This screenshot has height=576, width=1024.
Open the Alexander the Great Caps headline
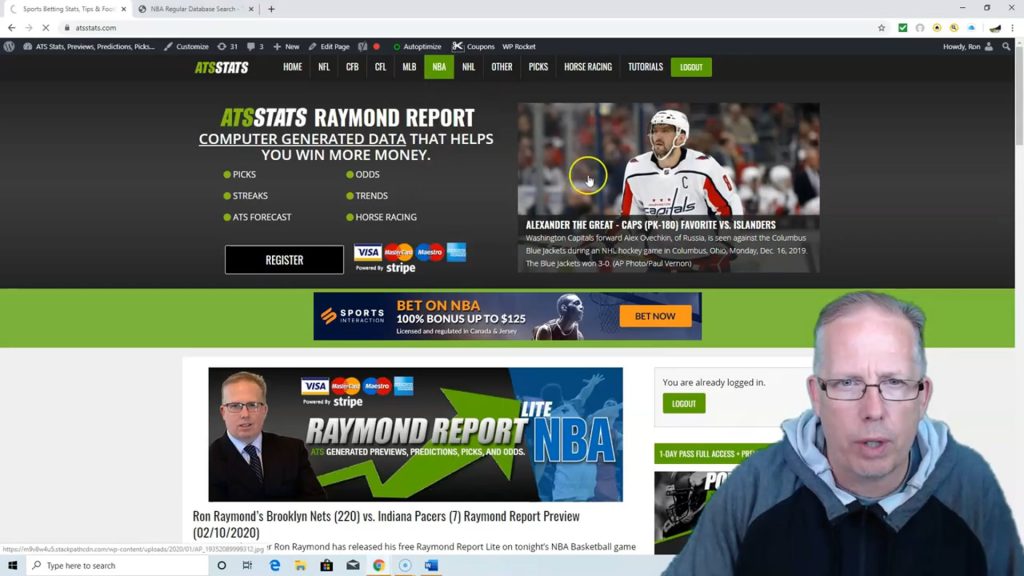pyautogui.click(x=650, y=225)
